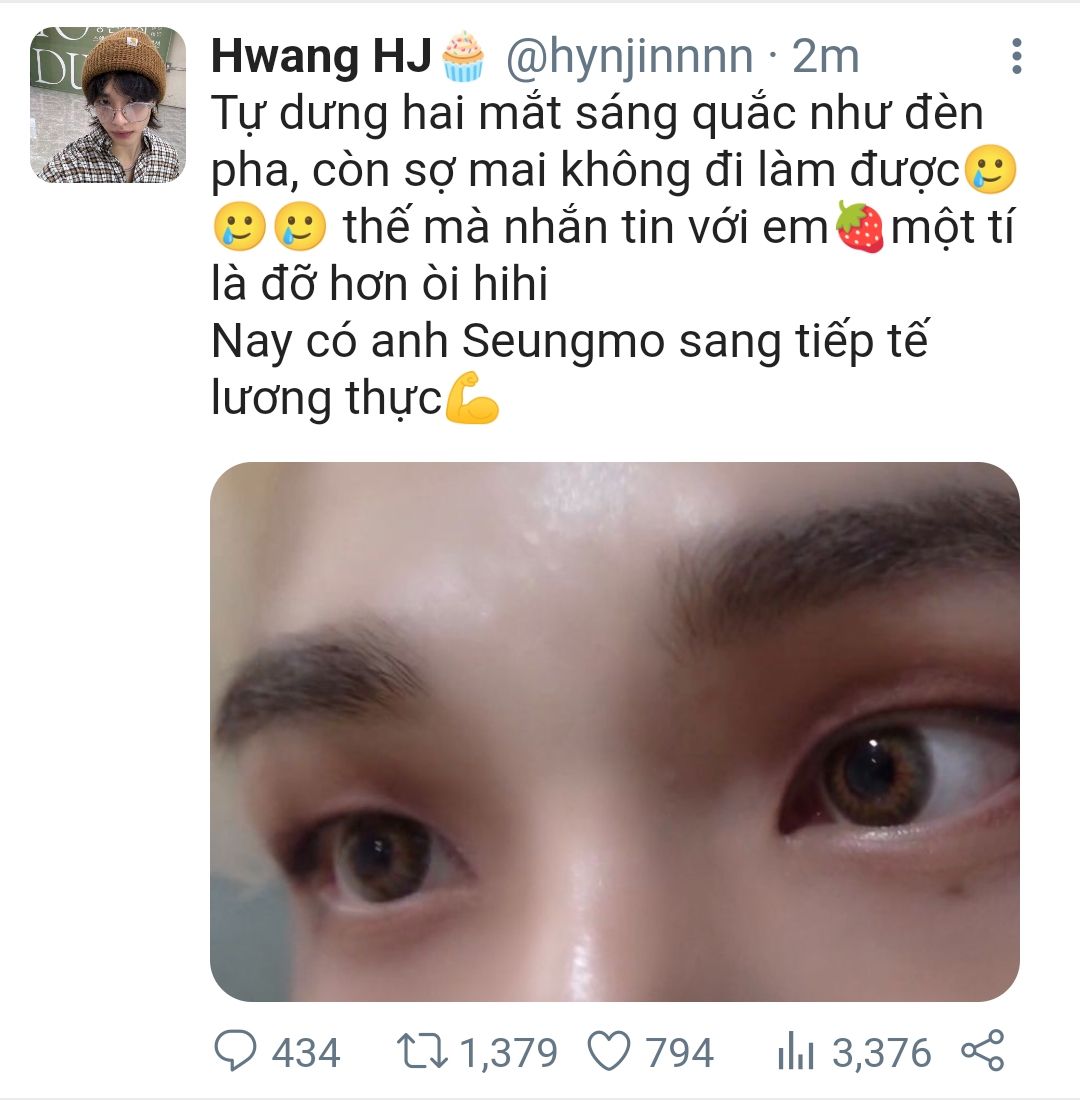Viewport: 1080px width, 1100px height.
Task: Click the Hwang HJ display name
Action: pyautogui.click(x=321, y=56)
